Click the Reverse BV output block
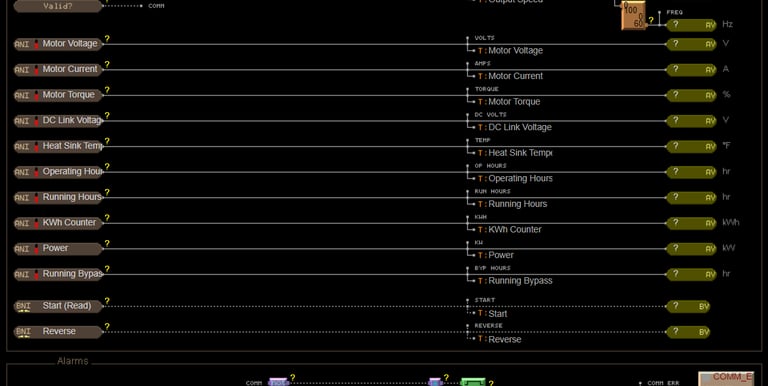Image resolution: width=768 pixels, height=386 pixels. [688, 332]
